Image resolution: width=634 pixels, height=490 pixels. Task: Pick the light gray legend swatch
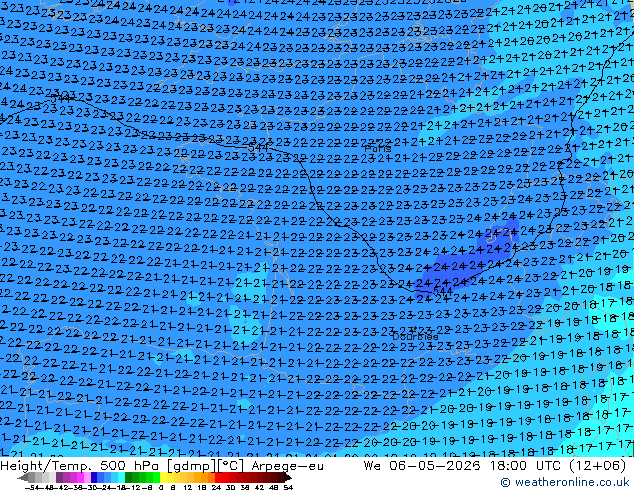pos(52,477)
